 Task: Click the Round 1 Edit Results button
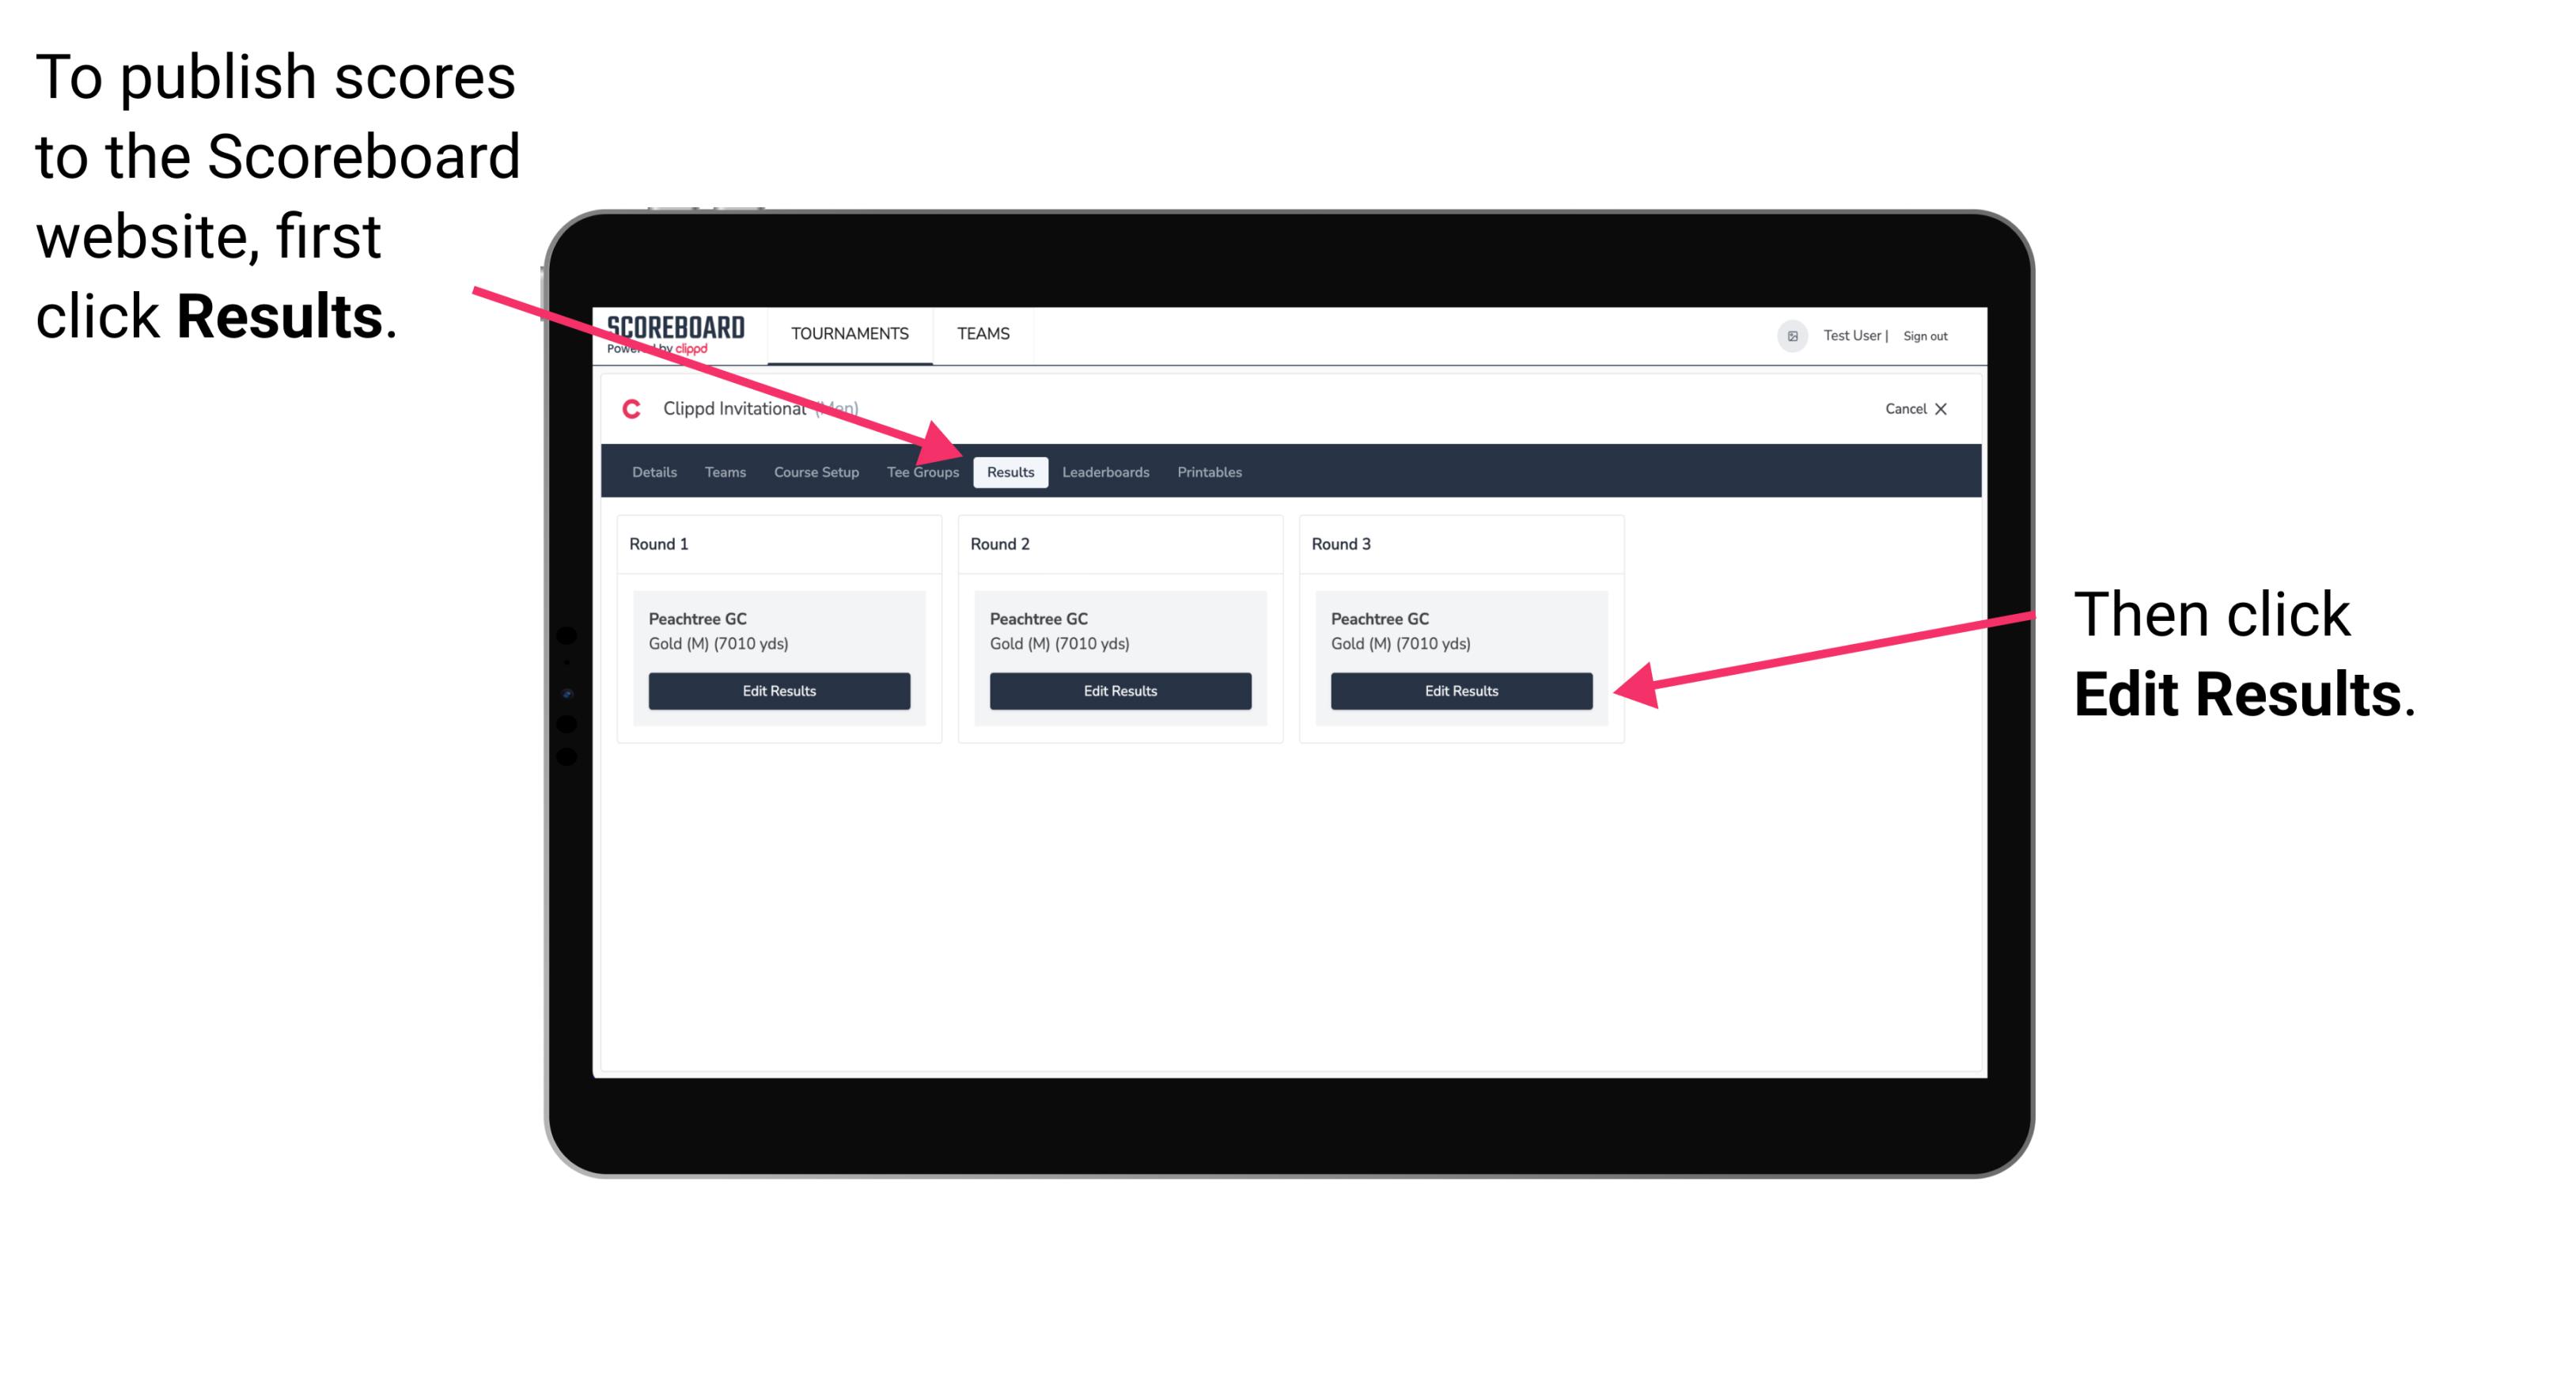[x=778, y=690]
